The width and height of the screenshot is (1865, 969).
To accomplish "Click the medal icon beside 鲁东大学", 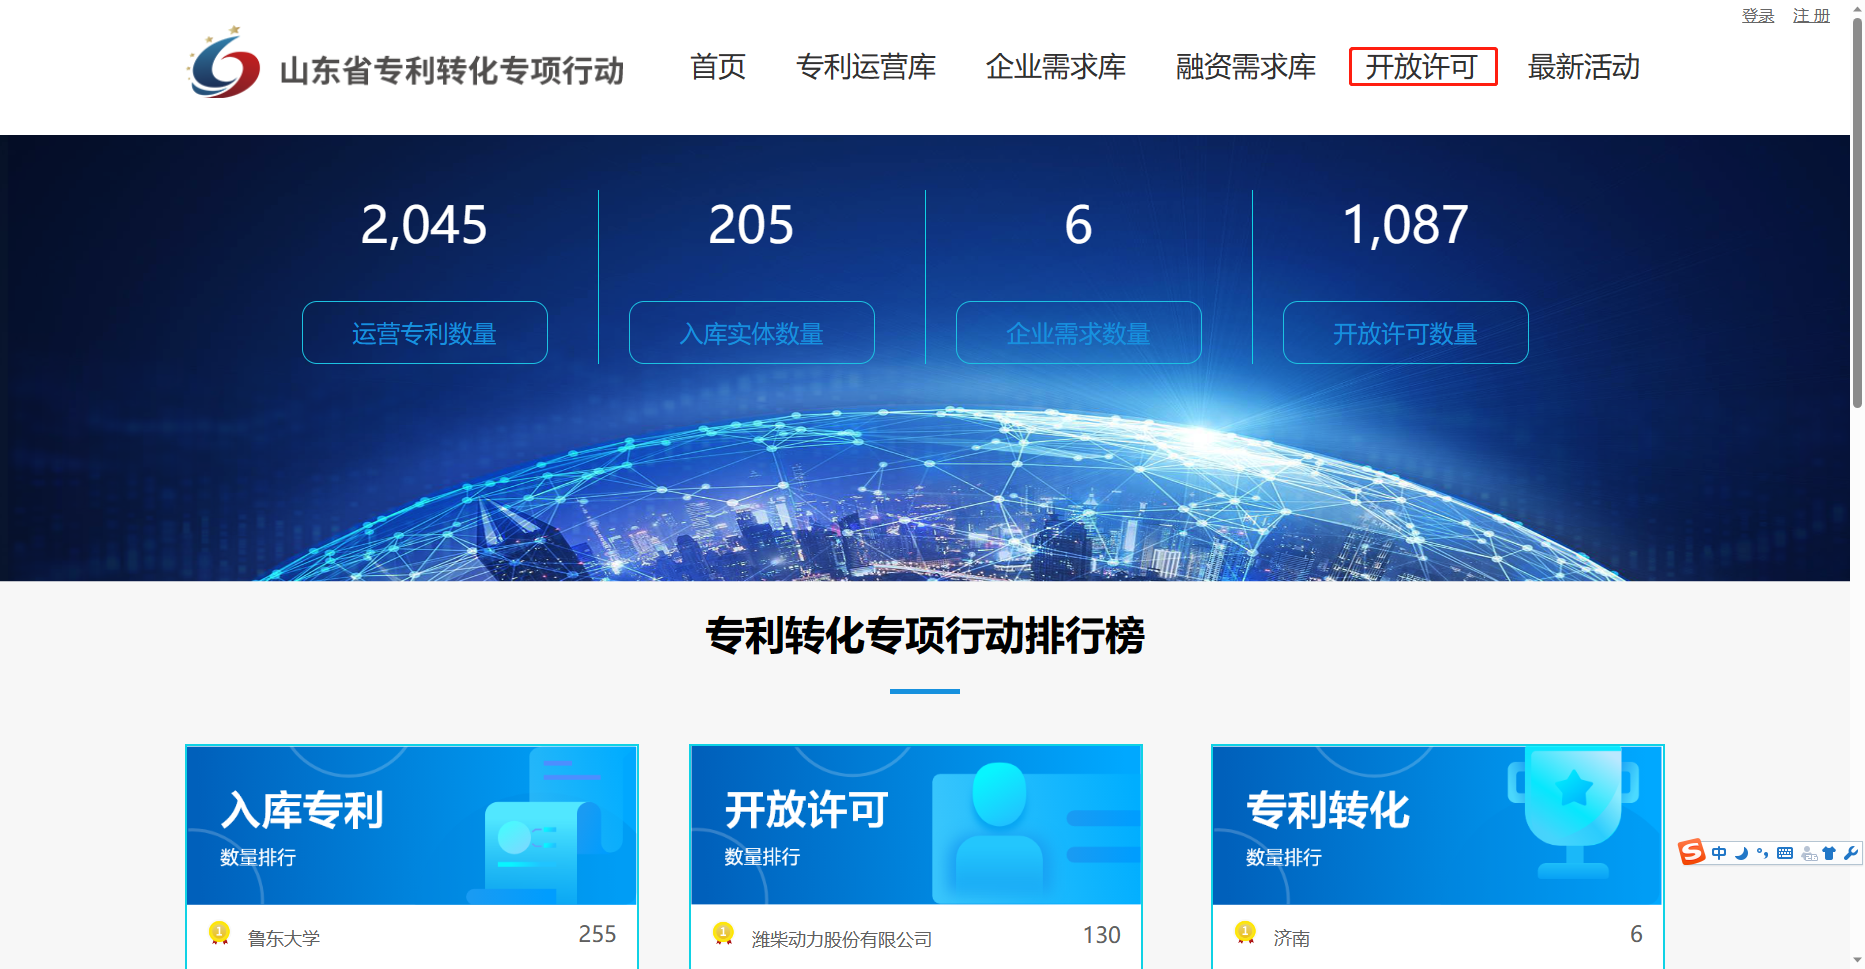I will pos(219,934).
